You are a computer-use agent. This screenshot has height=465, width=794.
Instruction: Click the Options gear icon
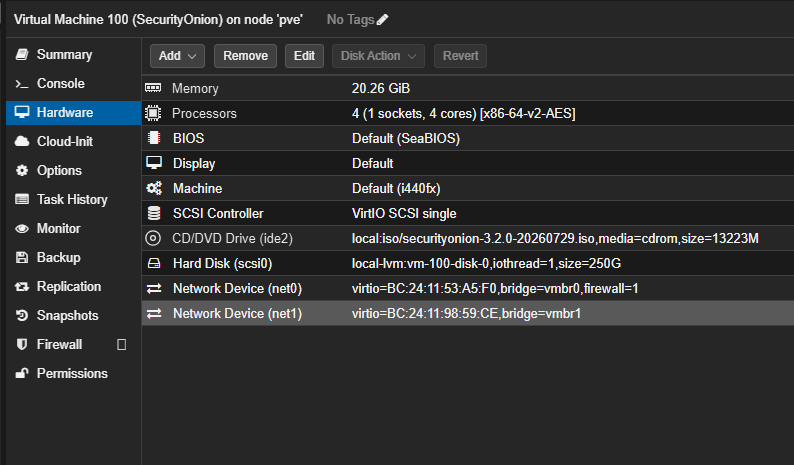click(x=22, y=171)
